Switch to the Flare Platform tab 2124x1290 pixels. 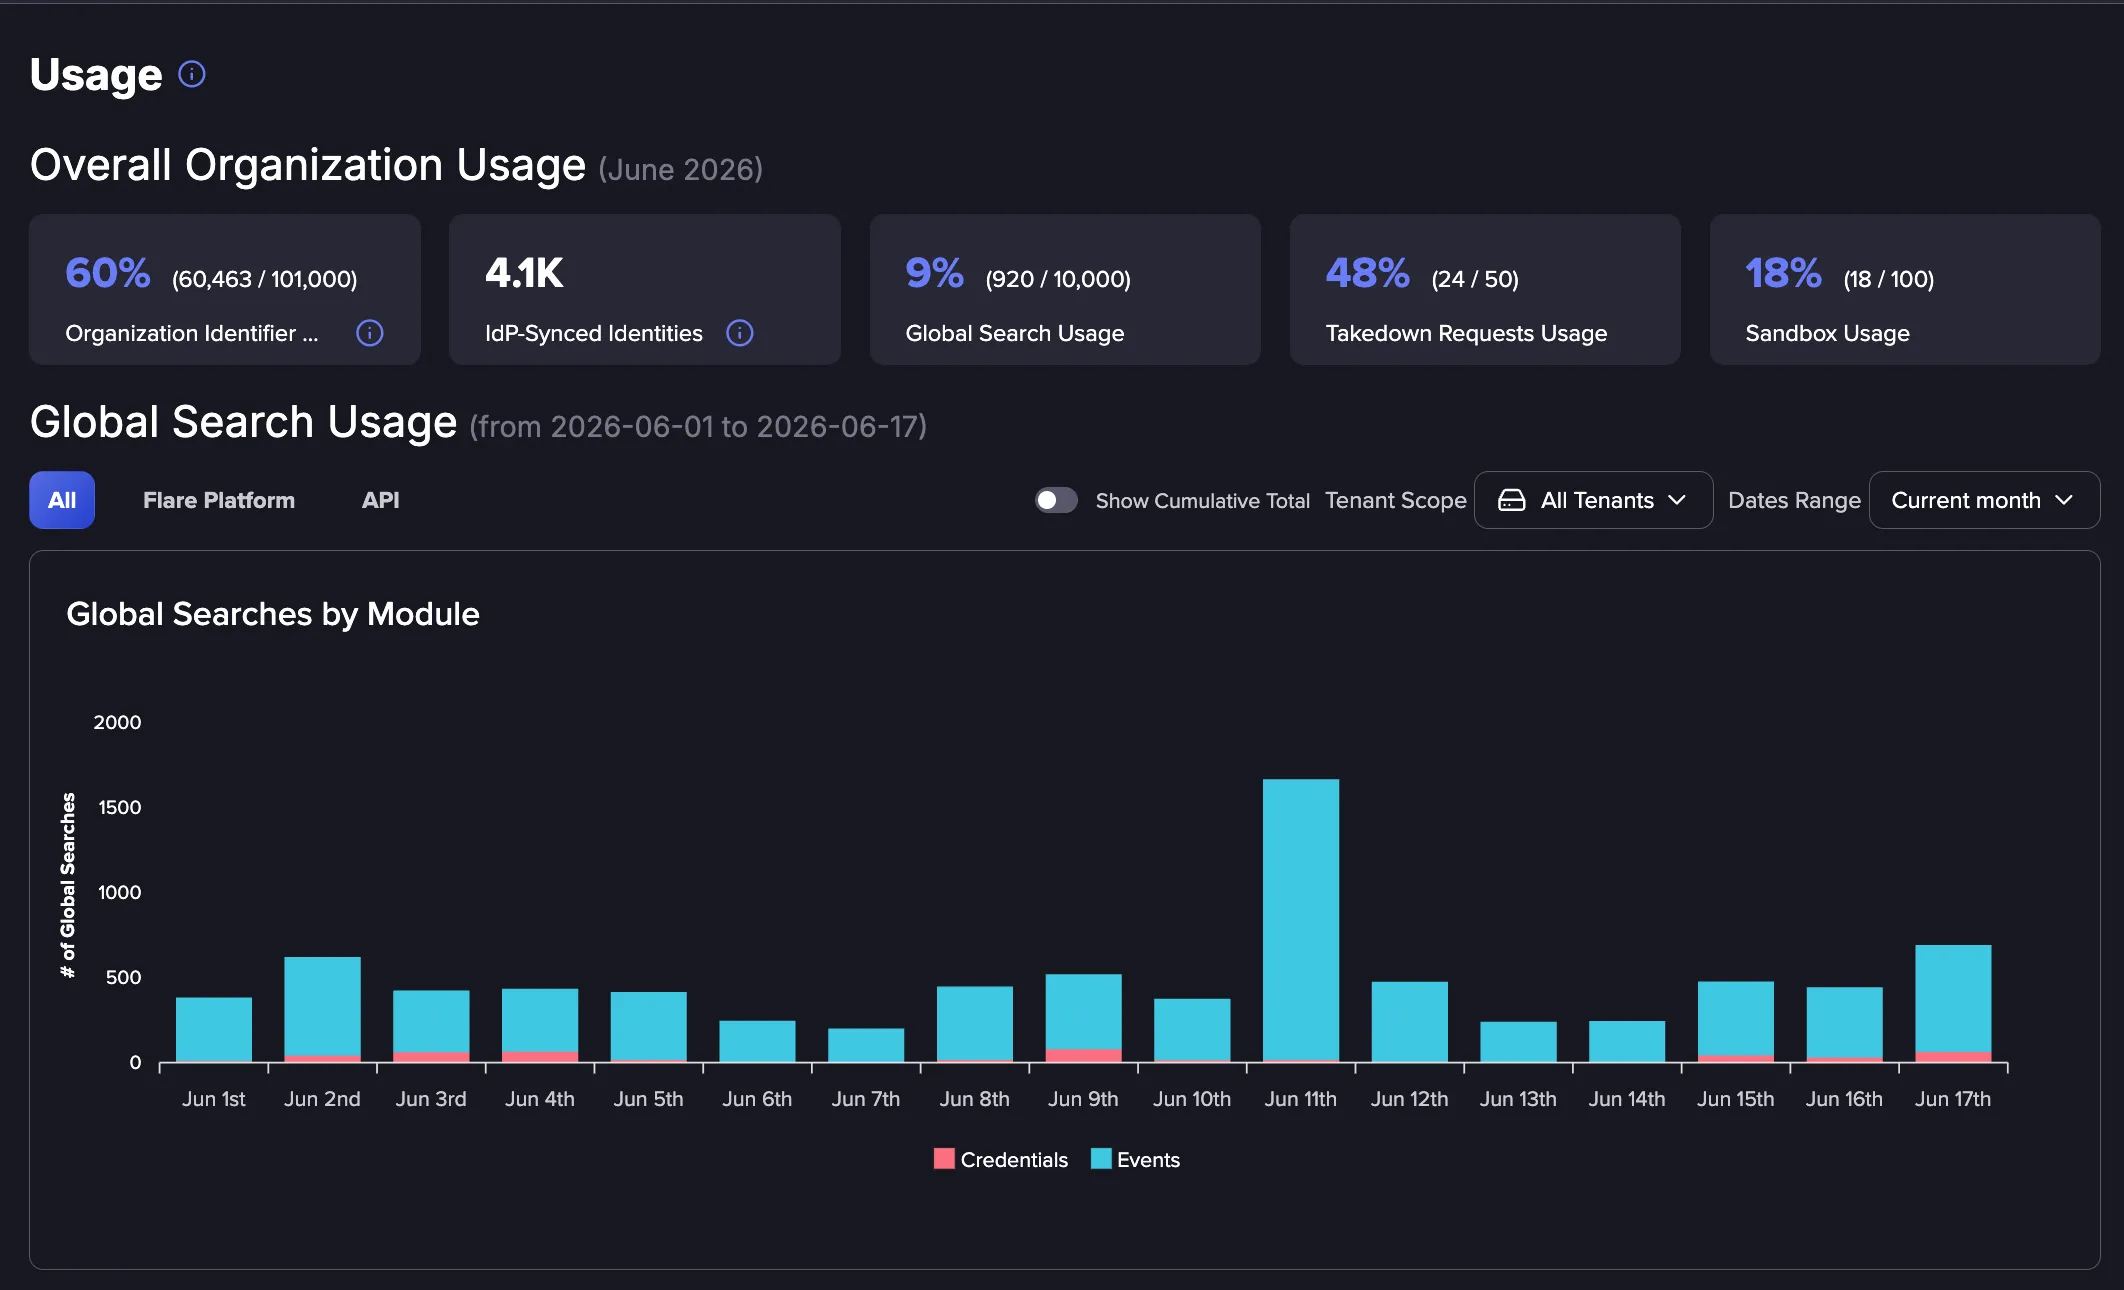219,500
